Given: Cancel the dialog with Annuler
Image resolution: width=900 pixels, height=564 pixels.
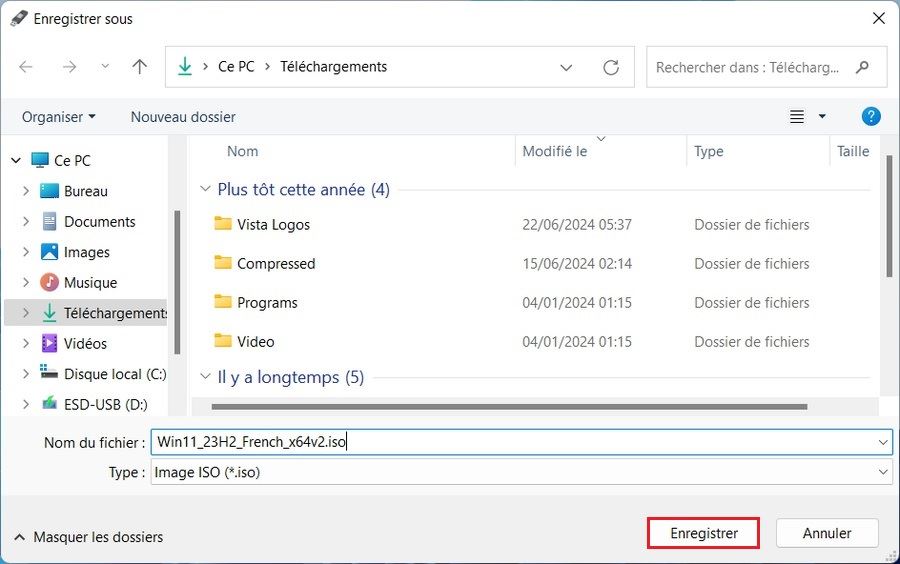Looking at the screenshot, I should (x=827, y=533).
